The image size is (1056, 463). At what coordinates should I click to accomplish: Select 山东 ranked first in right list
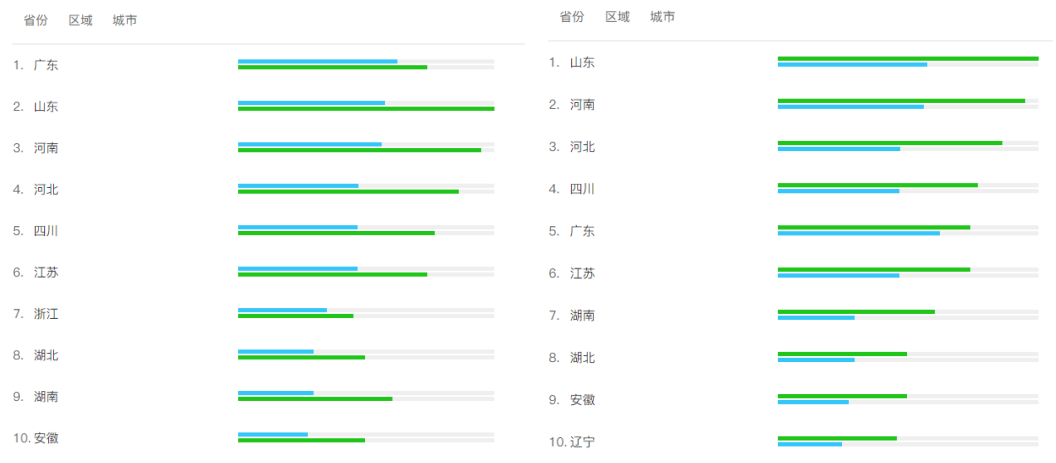pyautogui.click(x=582, y=63)
